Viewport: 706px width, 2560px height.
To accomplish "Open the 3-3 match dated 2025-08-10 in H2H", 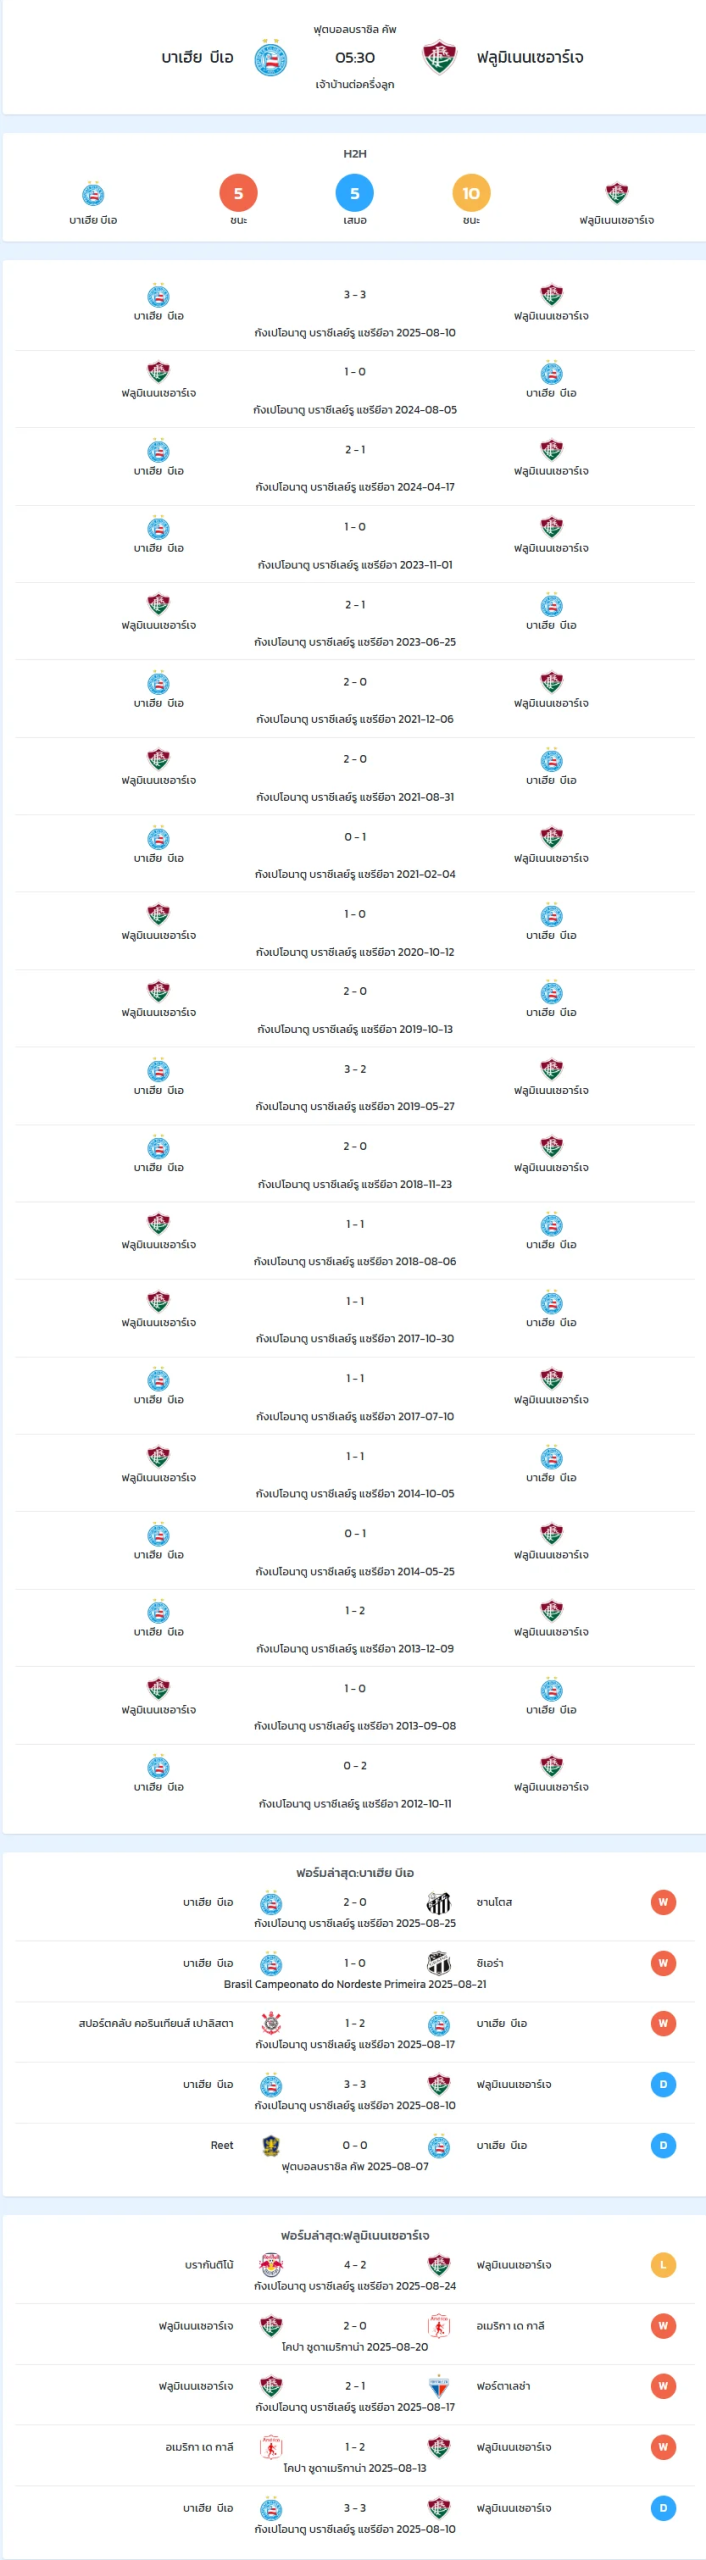I will tap(355, 312).
